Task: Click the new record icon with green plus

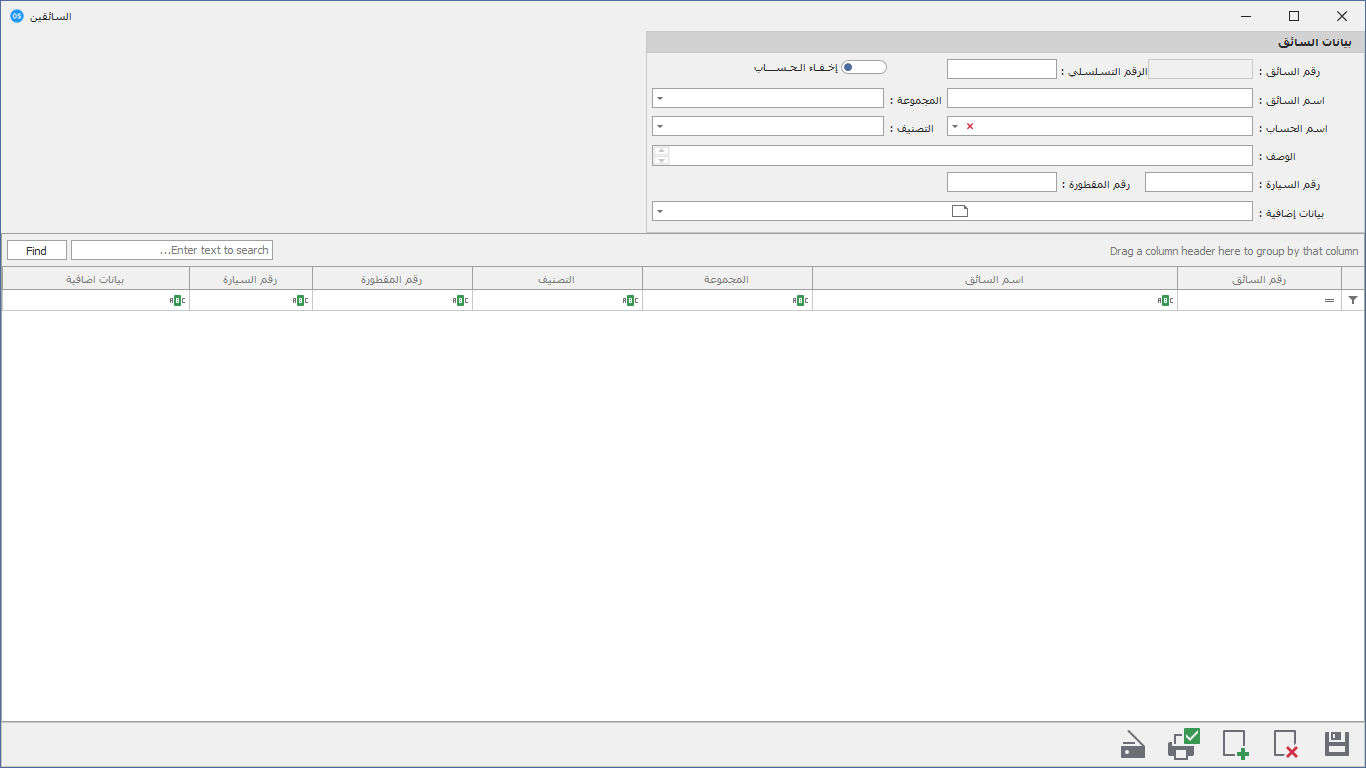Action: tap(1235, 744)
